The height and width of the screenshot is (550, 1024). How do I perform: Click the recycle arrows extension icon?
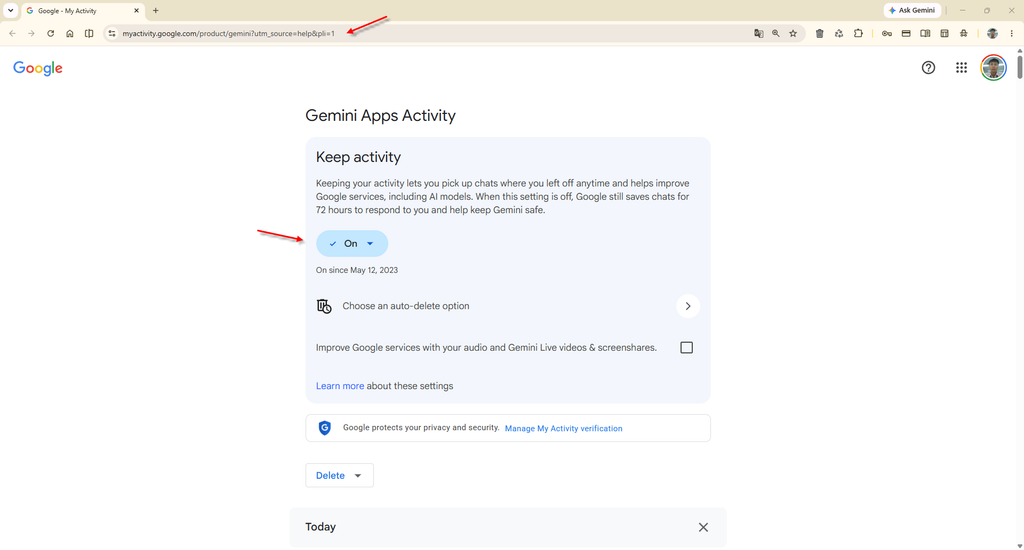coord(839,33)
